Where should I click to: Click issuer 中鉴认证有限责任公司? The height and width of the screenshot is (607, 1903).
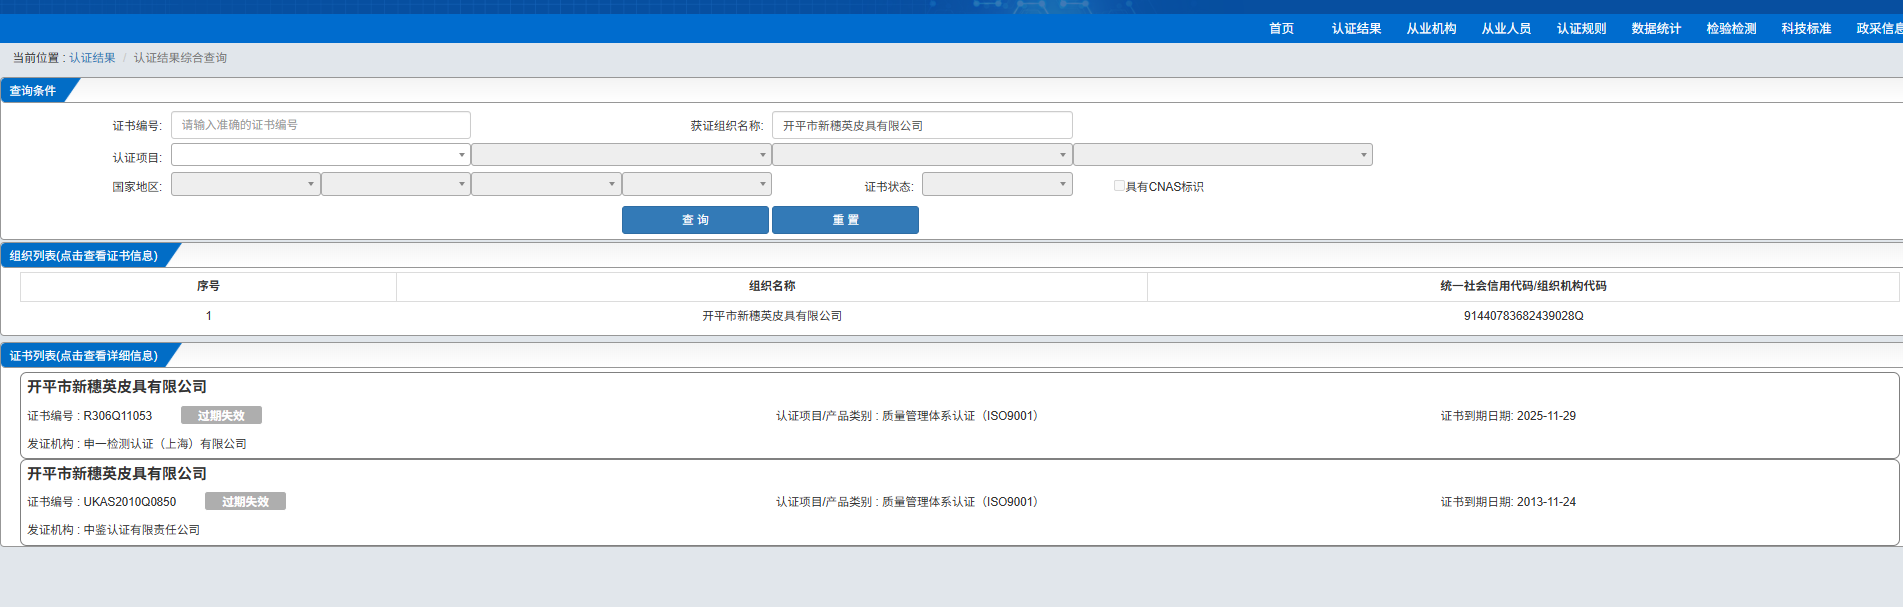click(141, 530)
